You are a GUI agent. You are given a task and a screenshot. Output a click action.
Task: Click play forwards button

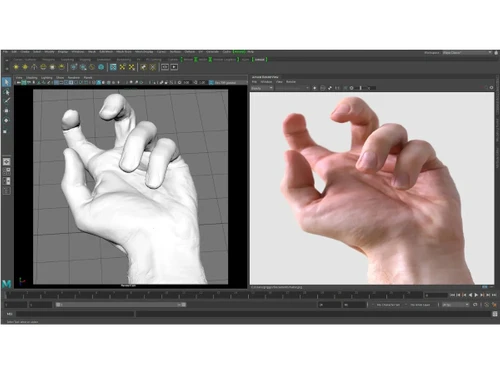tap(476, 295)
